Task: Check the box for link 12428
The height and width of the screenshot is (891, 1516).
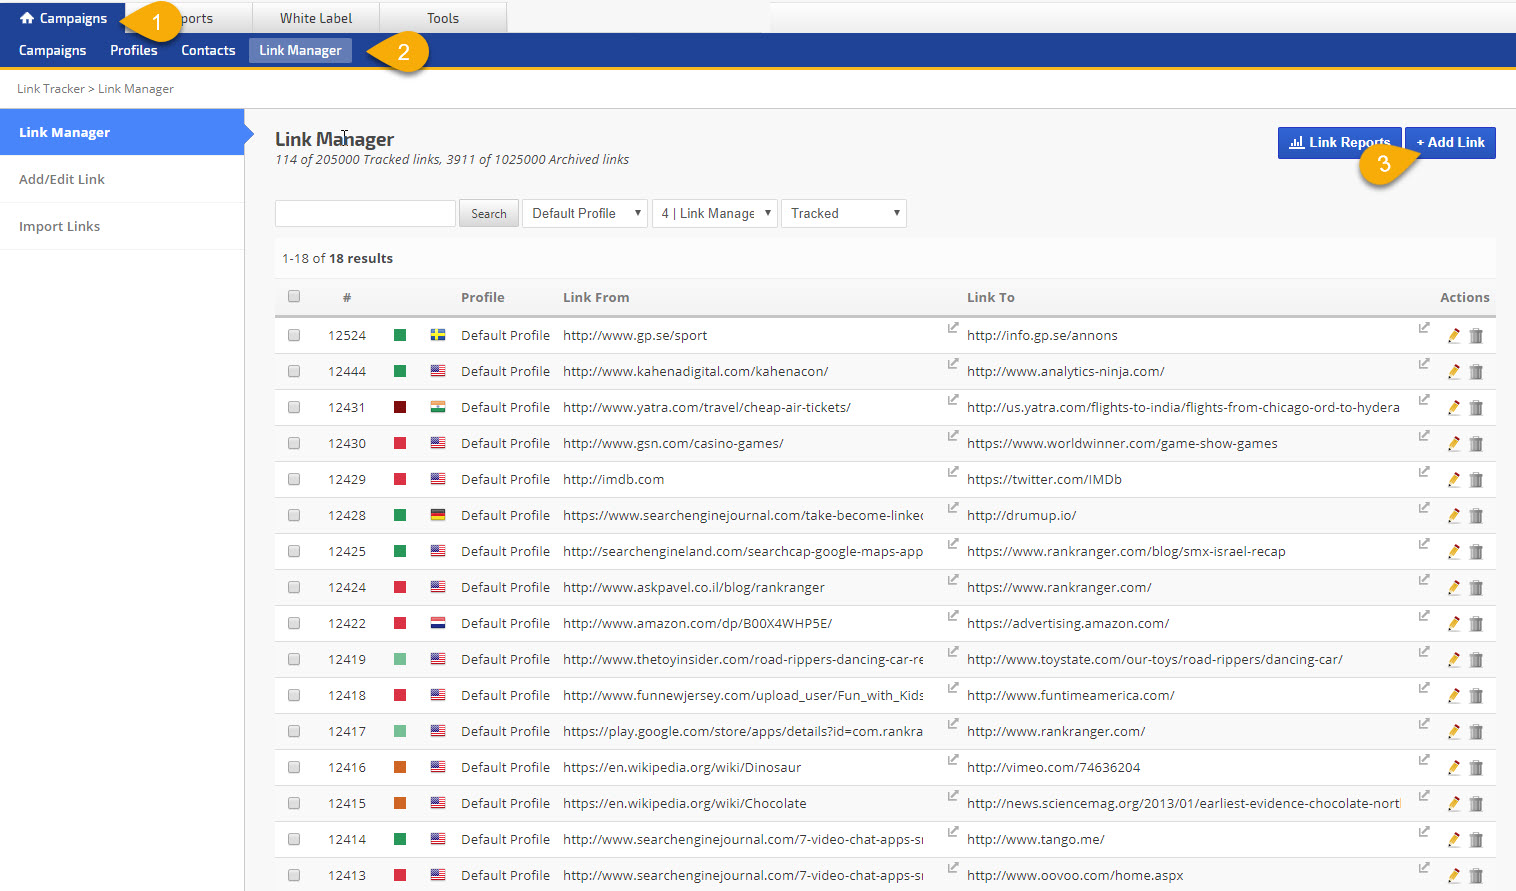Action: coord(294,515)
